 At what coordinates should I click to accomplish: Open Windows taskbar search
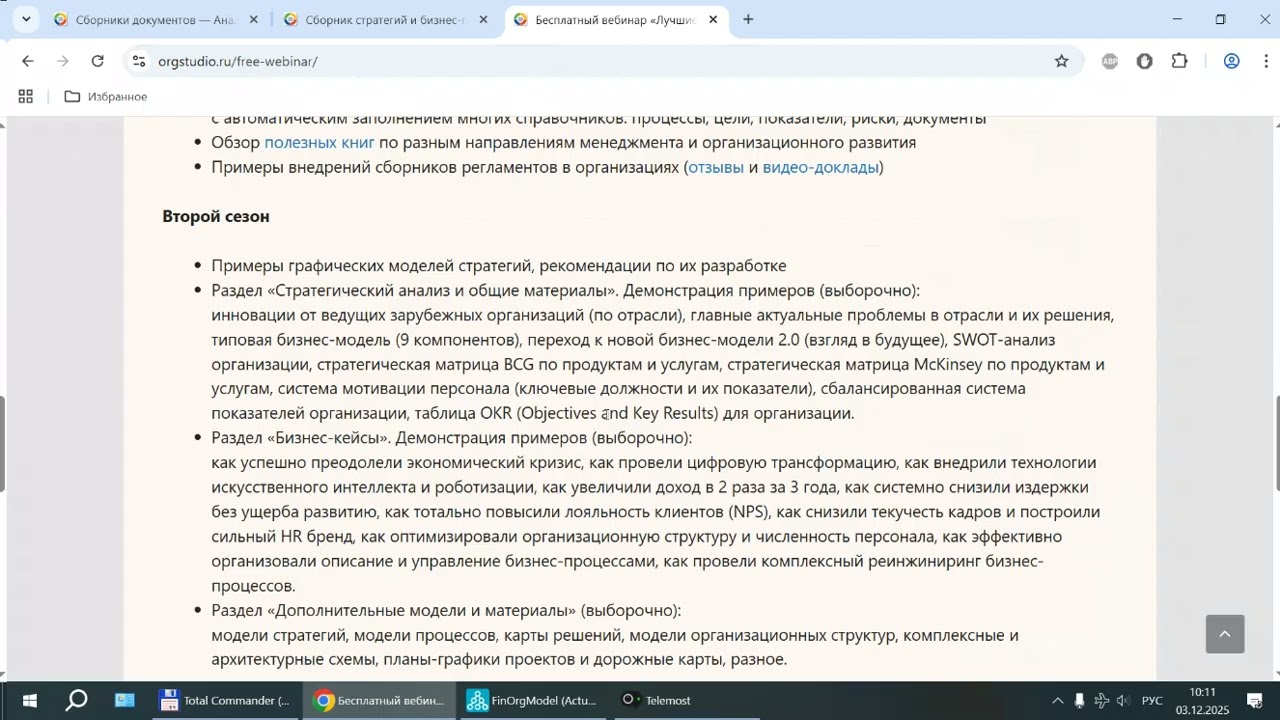pos(76,700)
